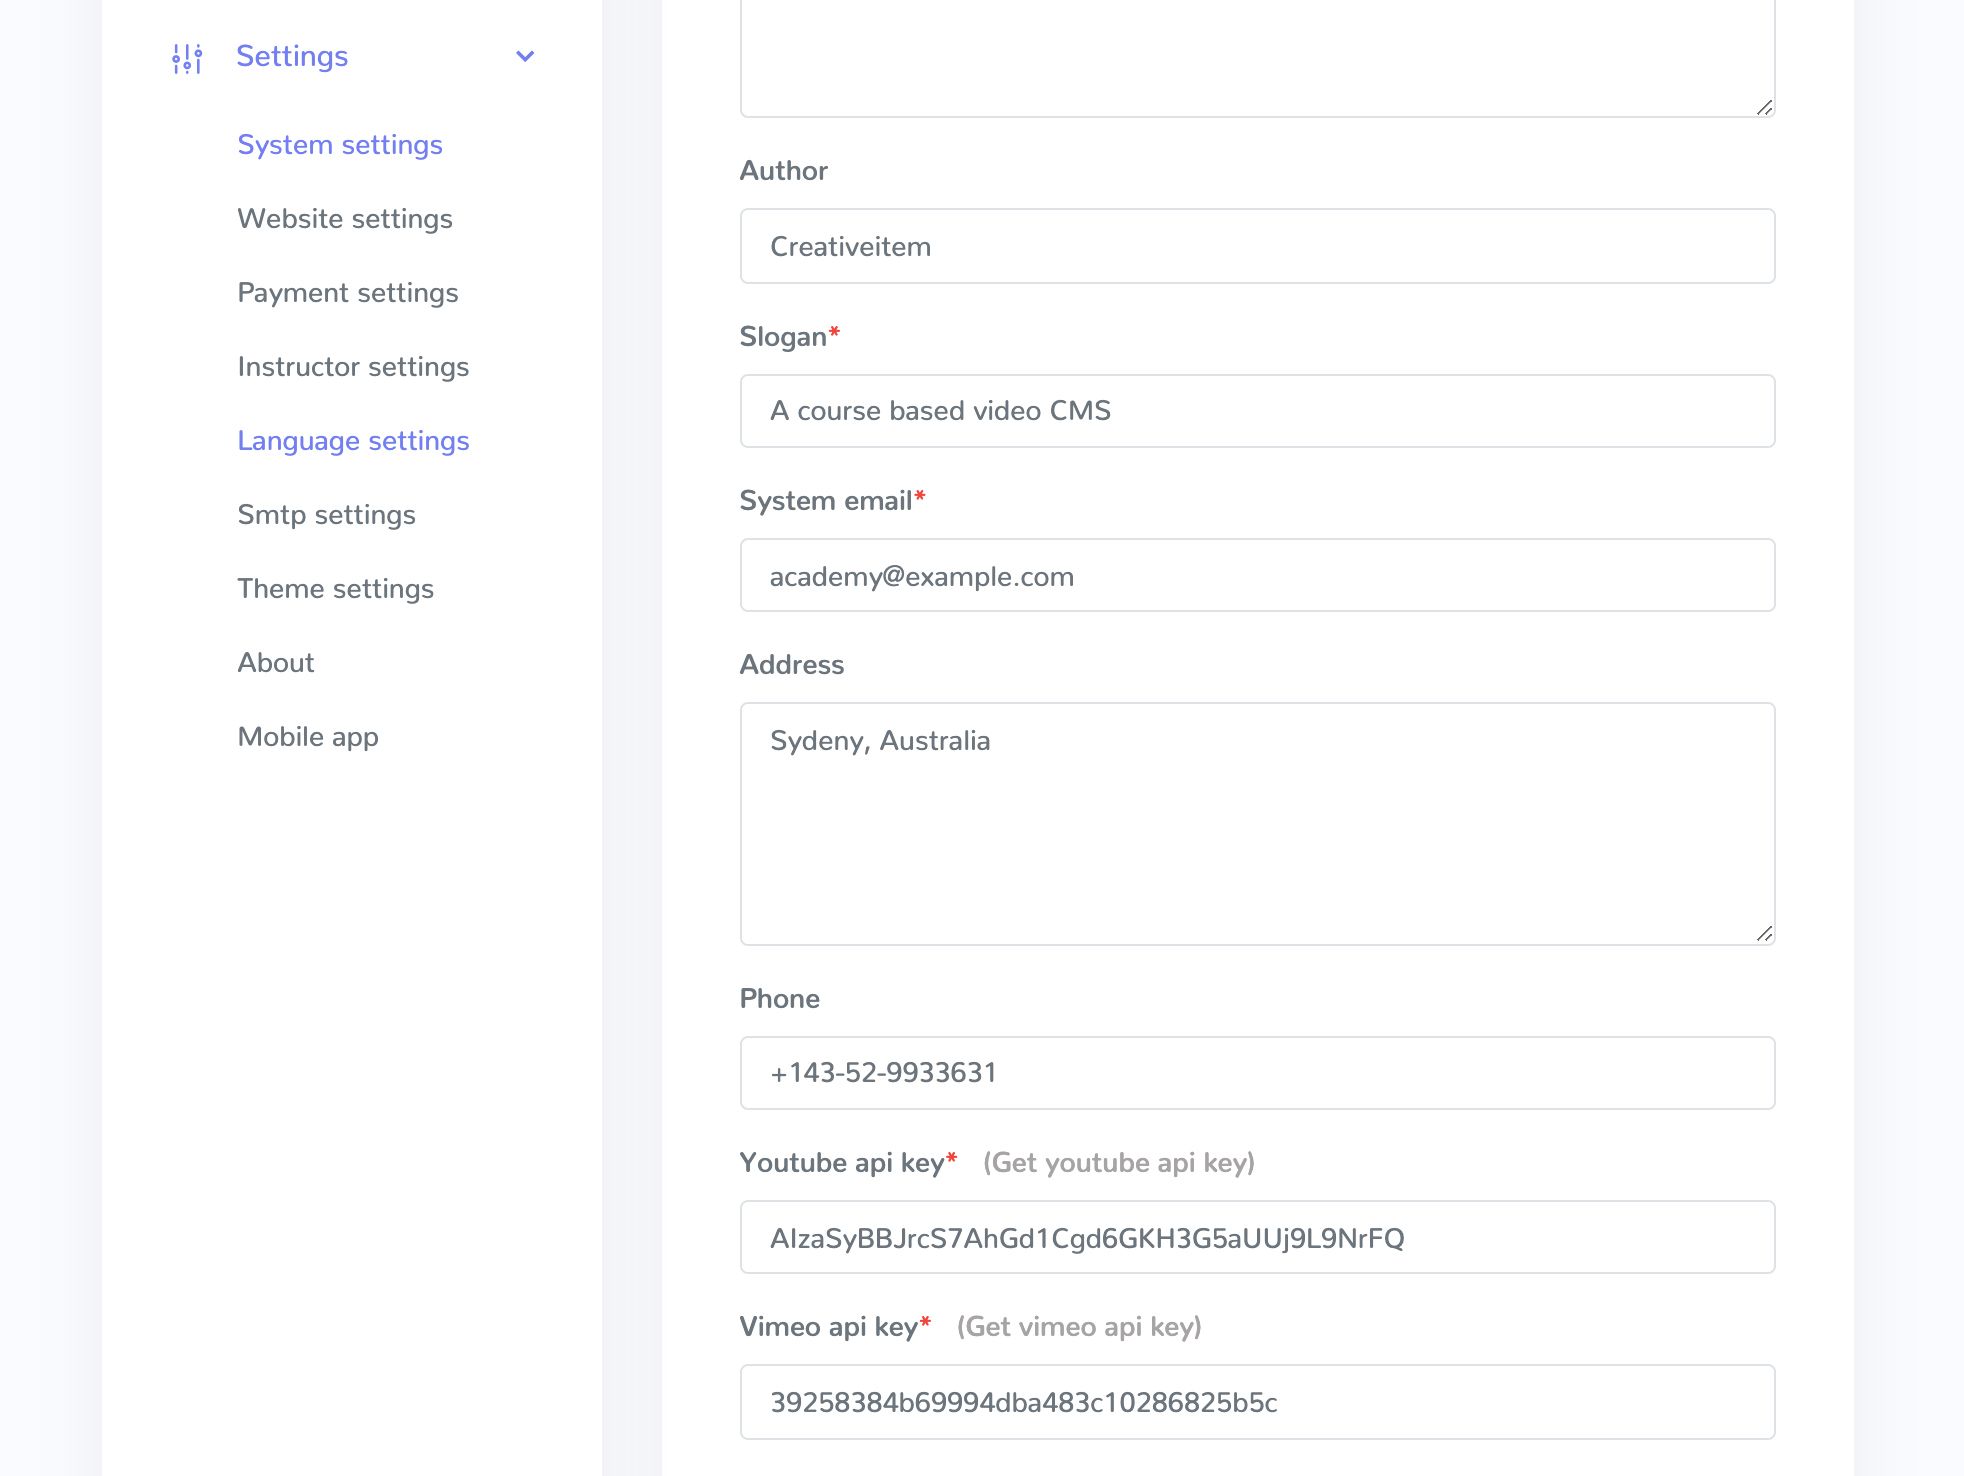1964x1476 pixels.
Task: Navigate to Smtp settings
Action: coord(326,515)
